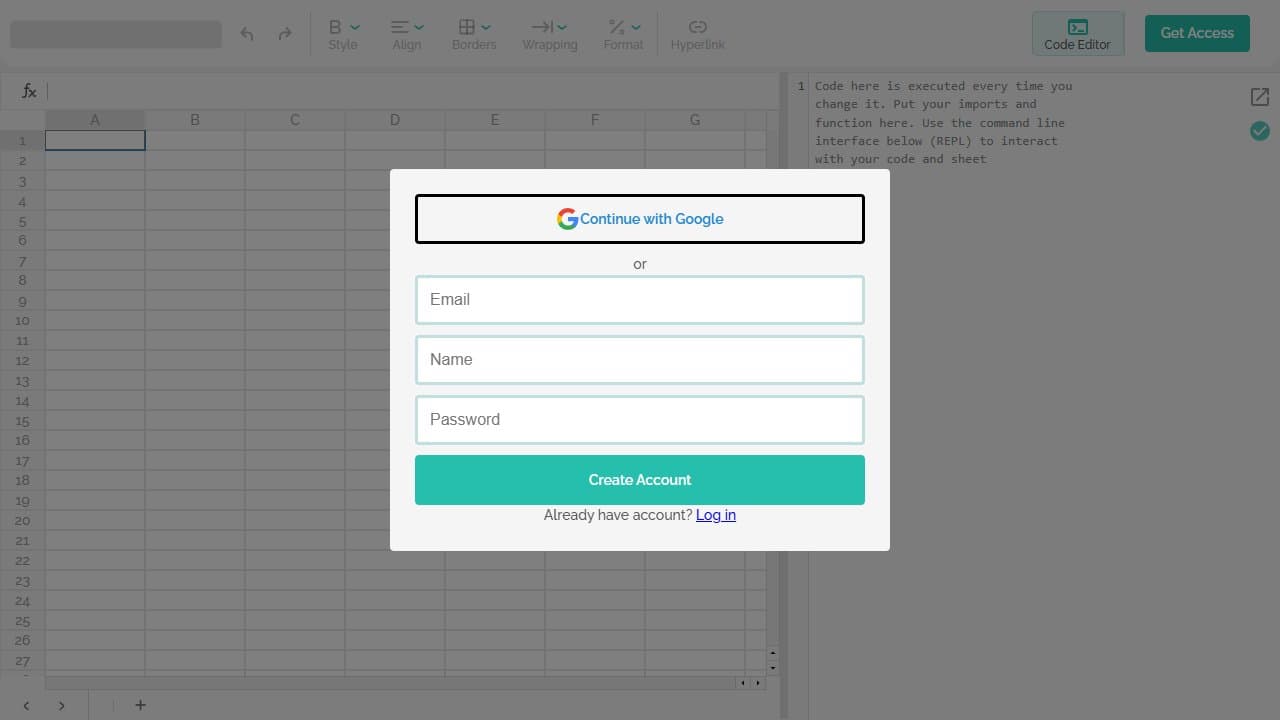Open the Align dropdown
The height and width of the screenshot is (720, 1280).
[x=407, y=34]
